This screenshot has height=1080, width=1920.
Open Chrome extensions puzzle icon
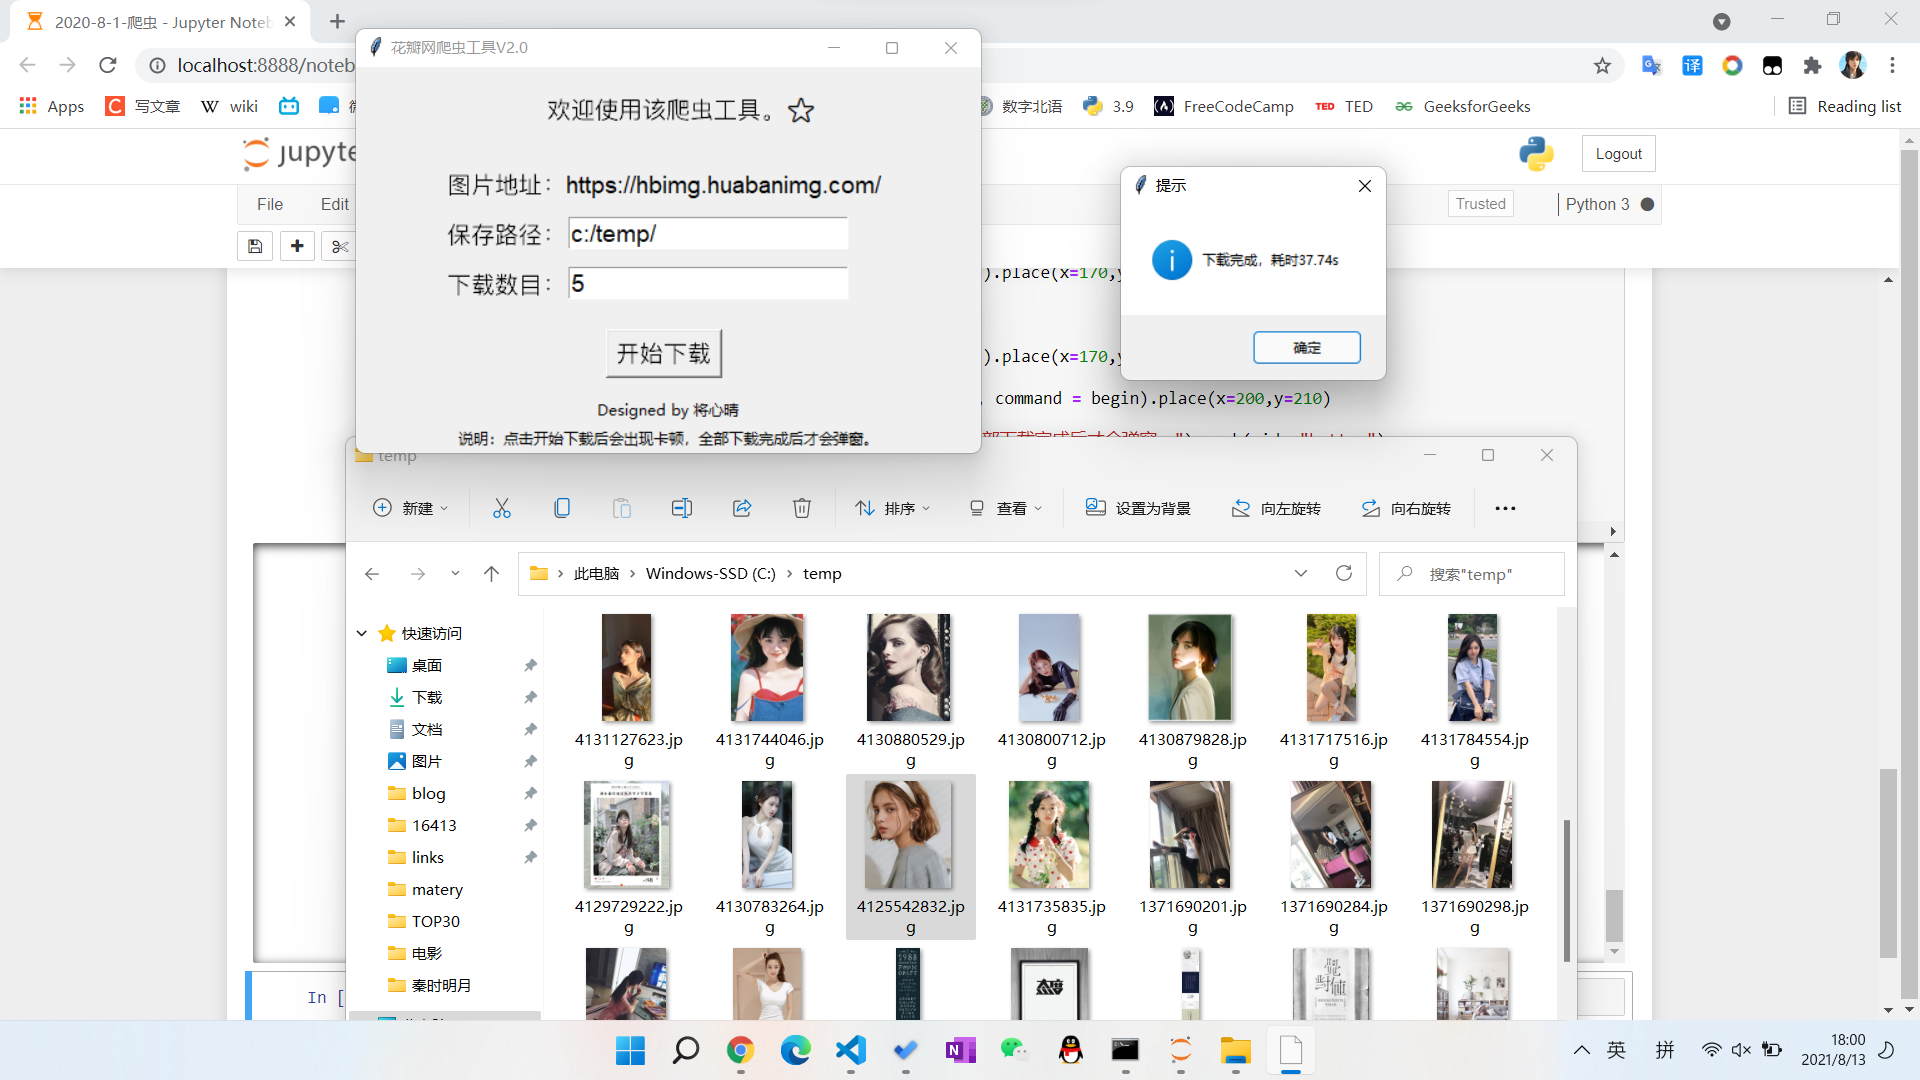(1812, 66)
